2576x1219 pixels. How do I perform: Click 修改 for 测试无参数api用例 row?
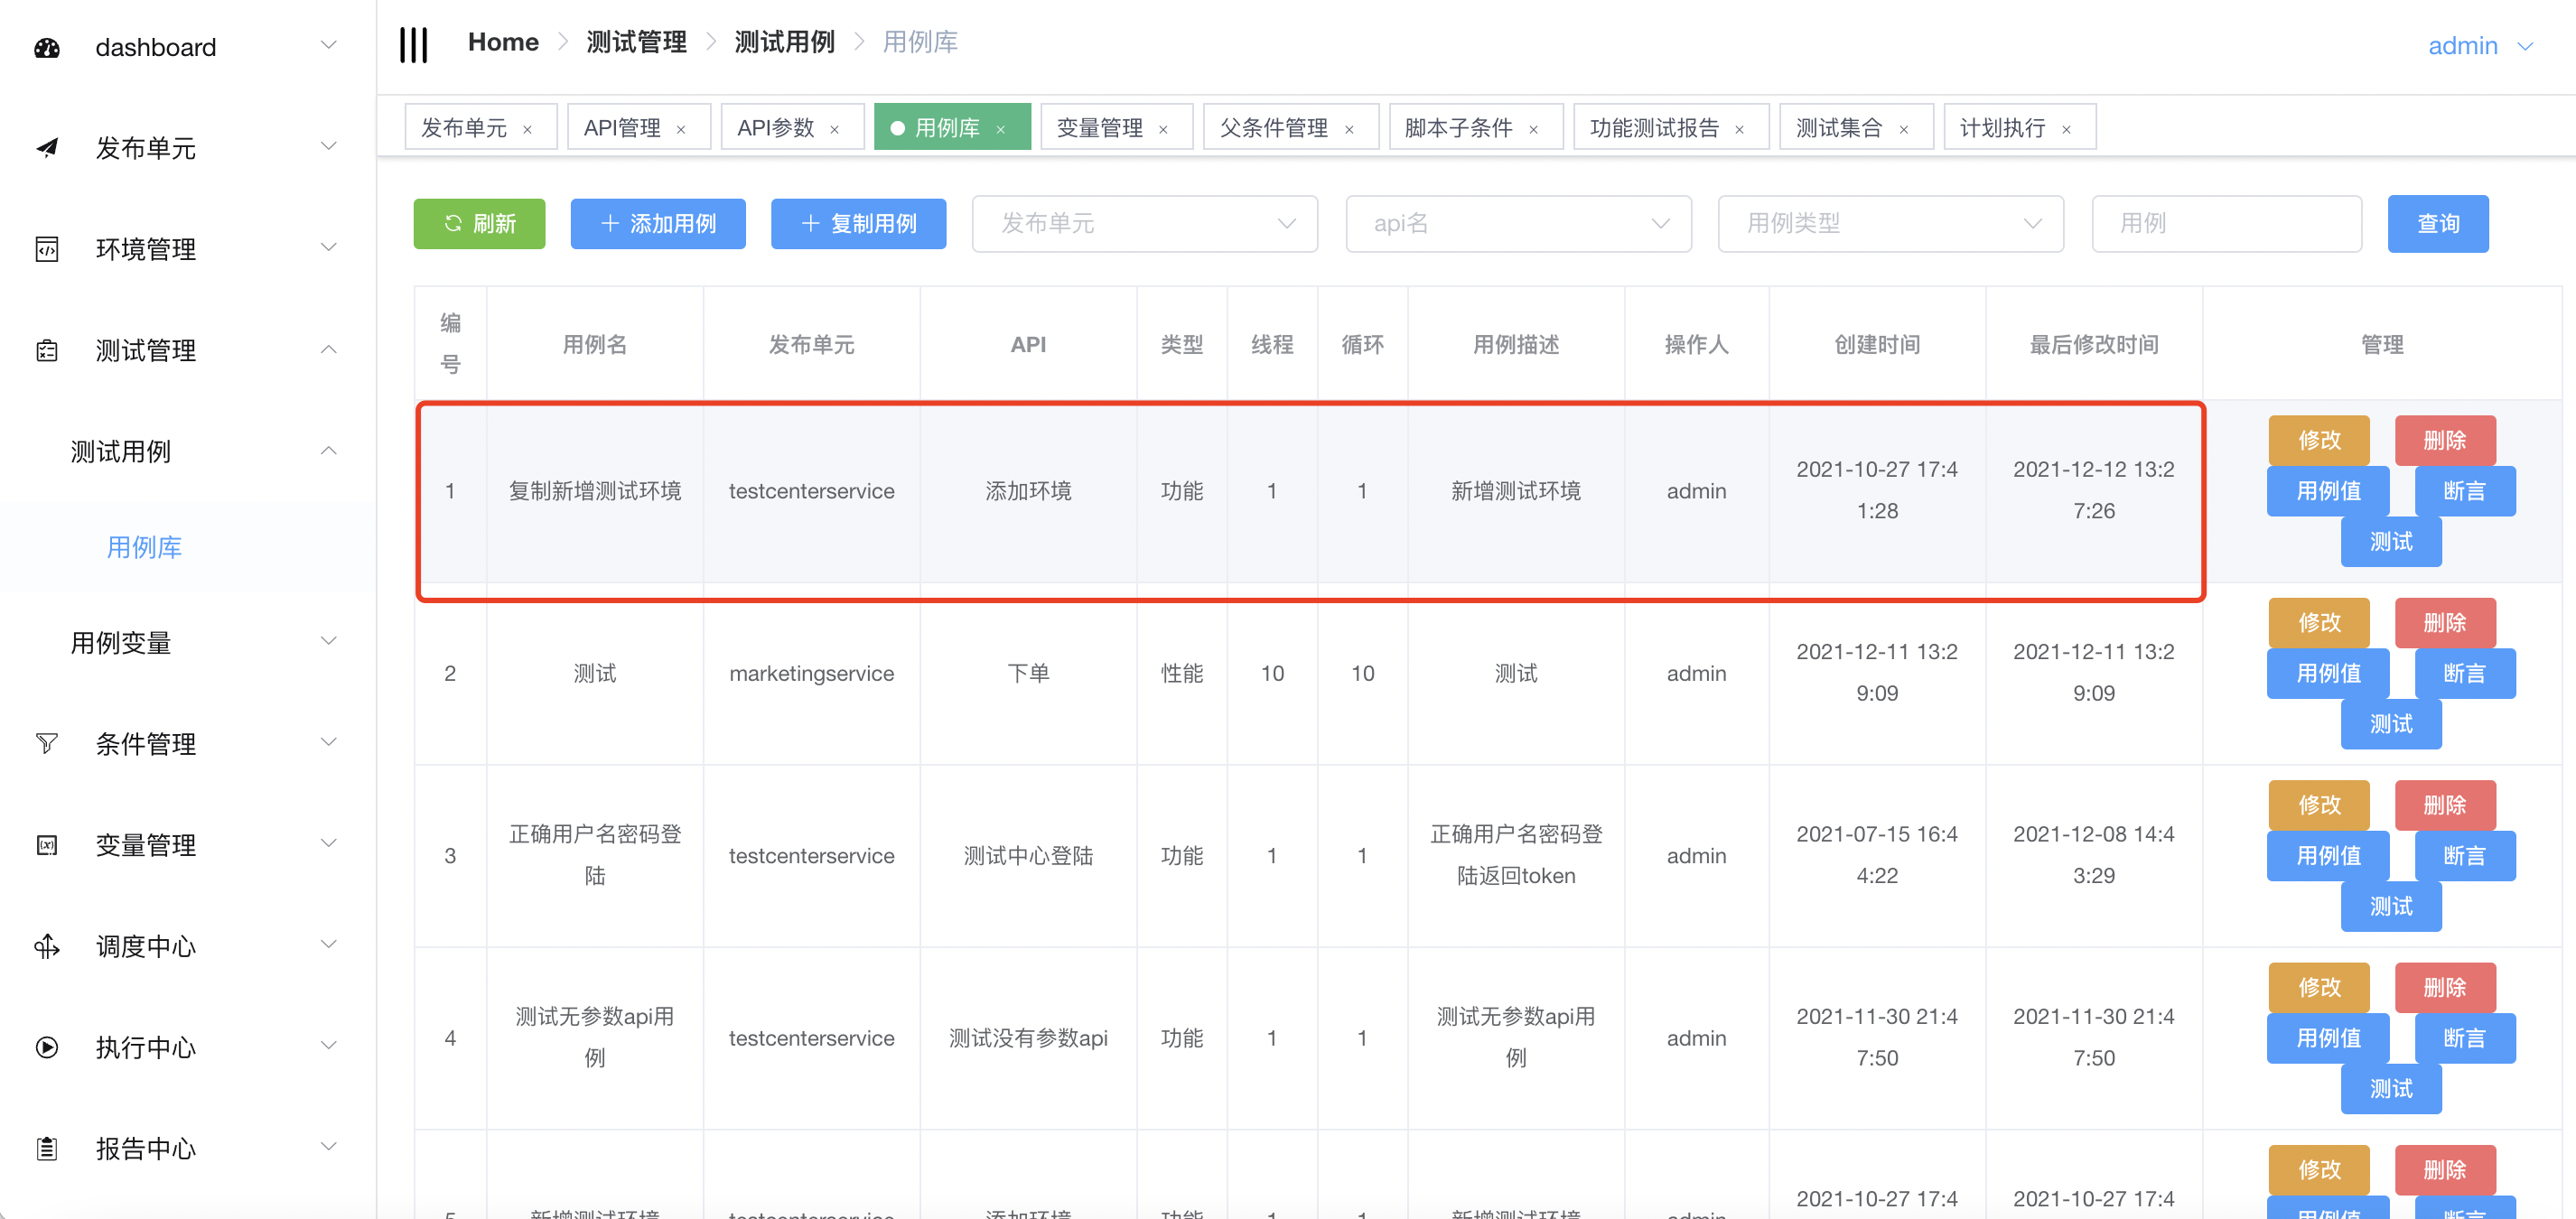tap(2318, 987)
